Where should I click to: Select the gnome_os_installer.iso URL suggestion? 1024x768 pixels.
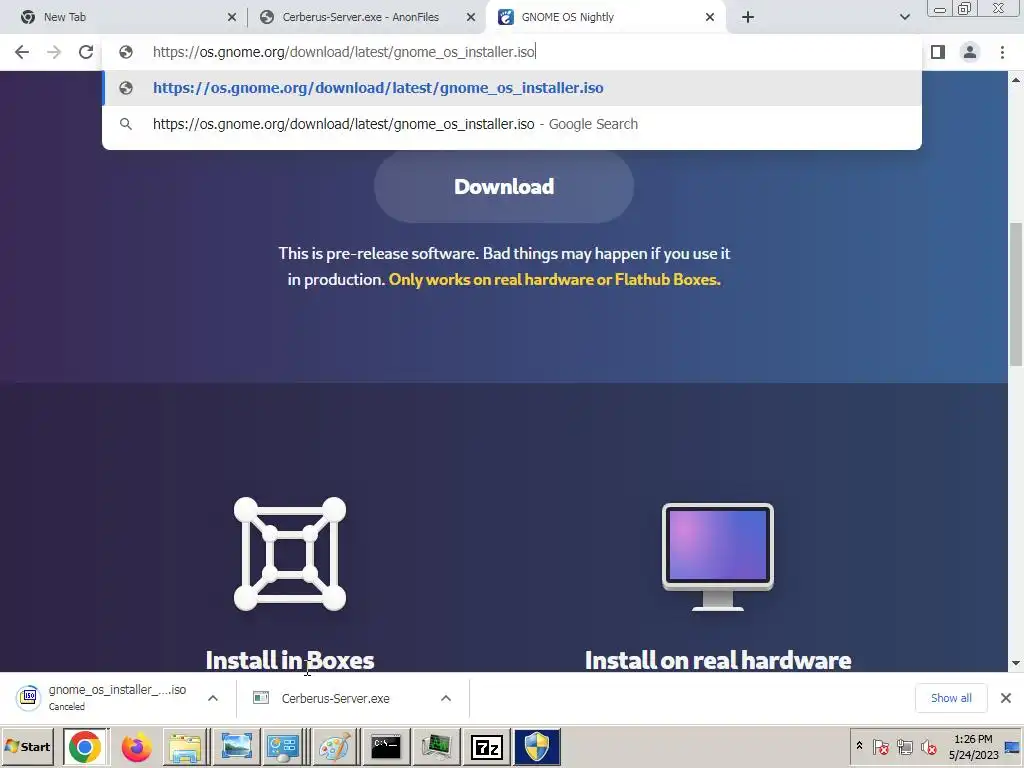point(512,88)
